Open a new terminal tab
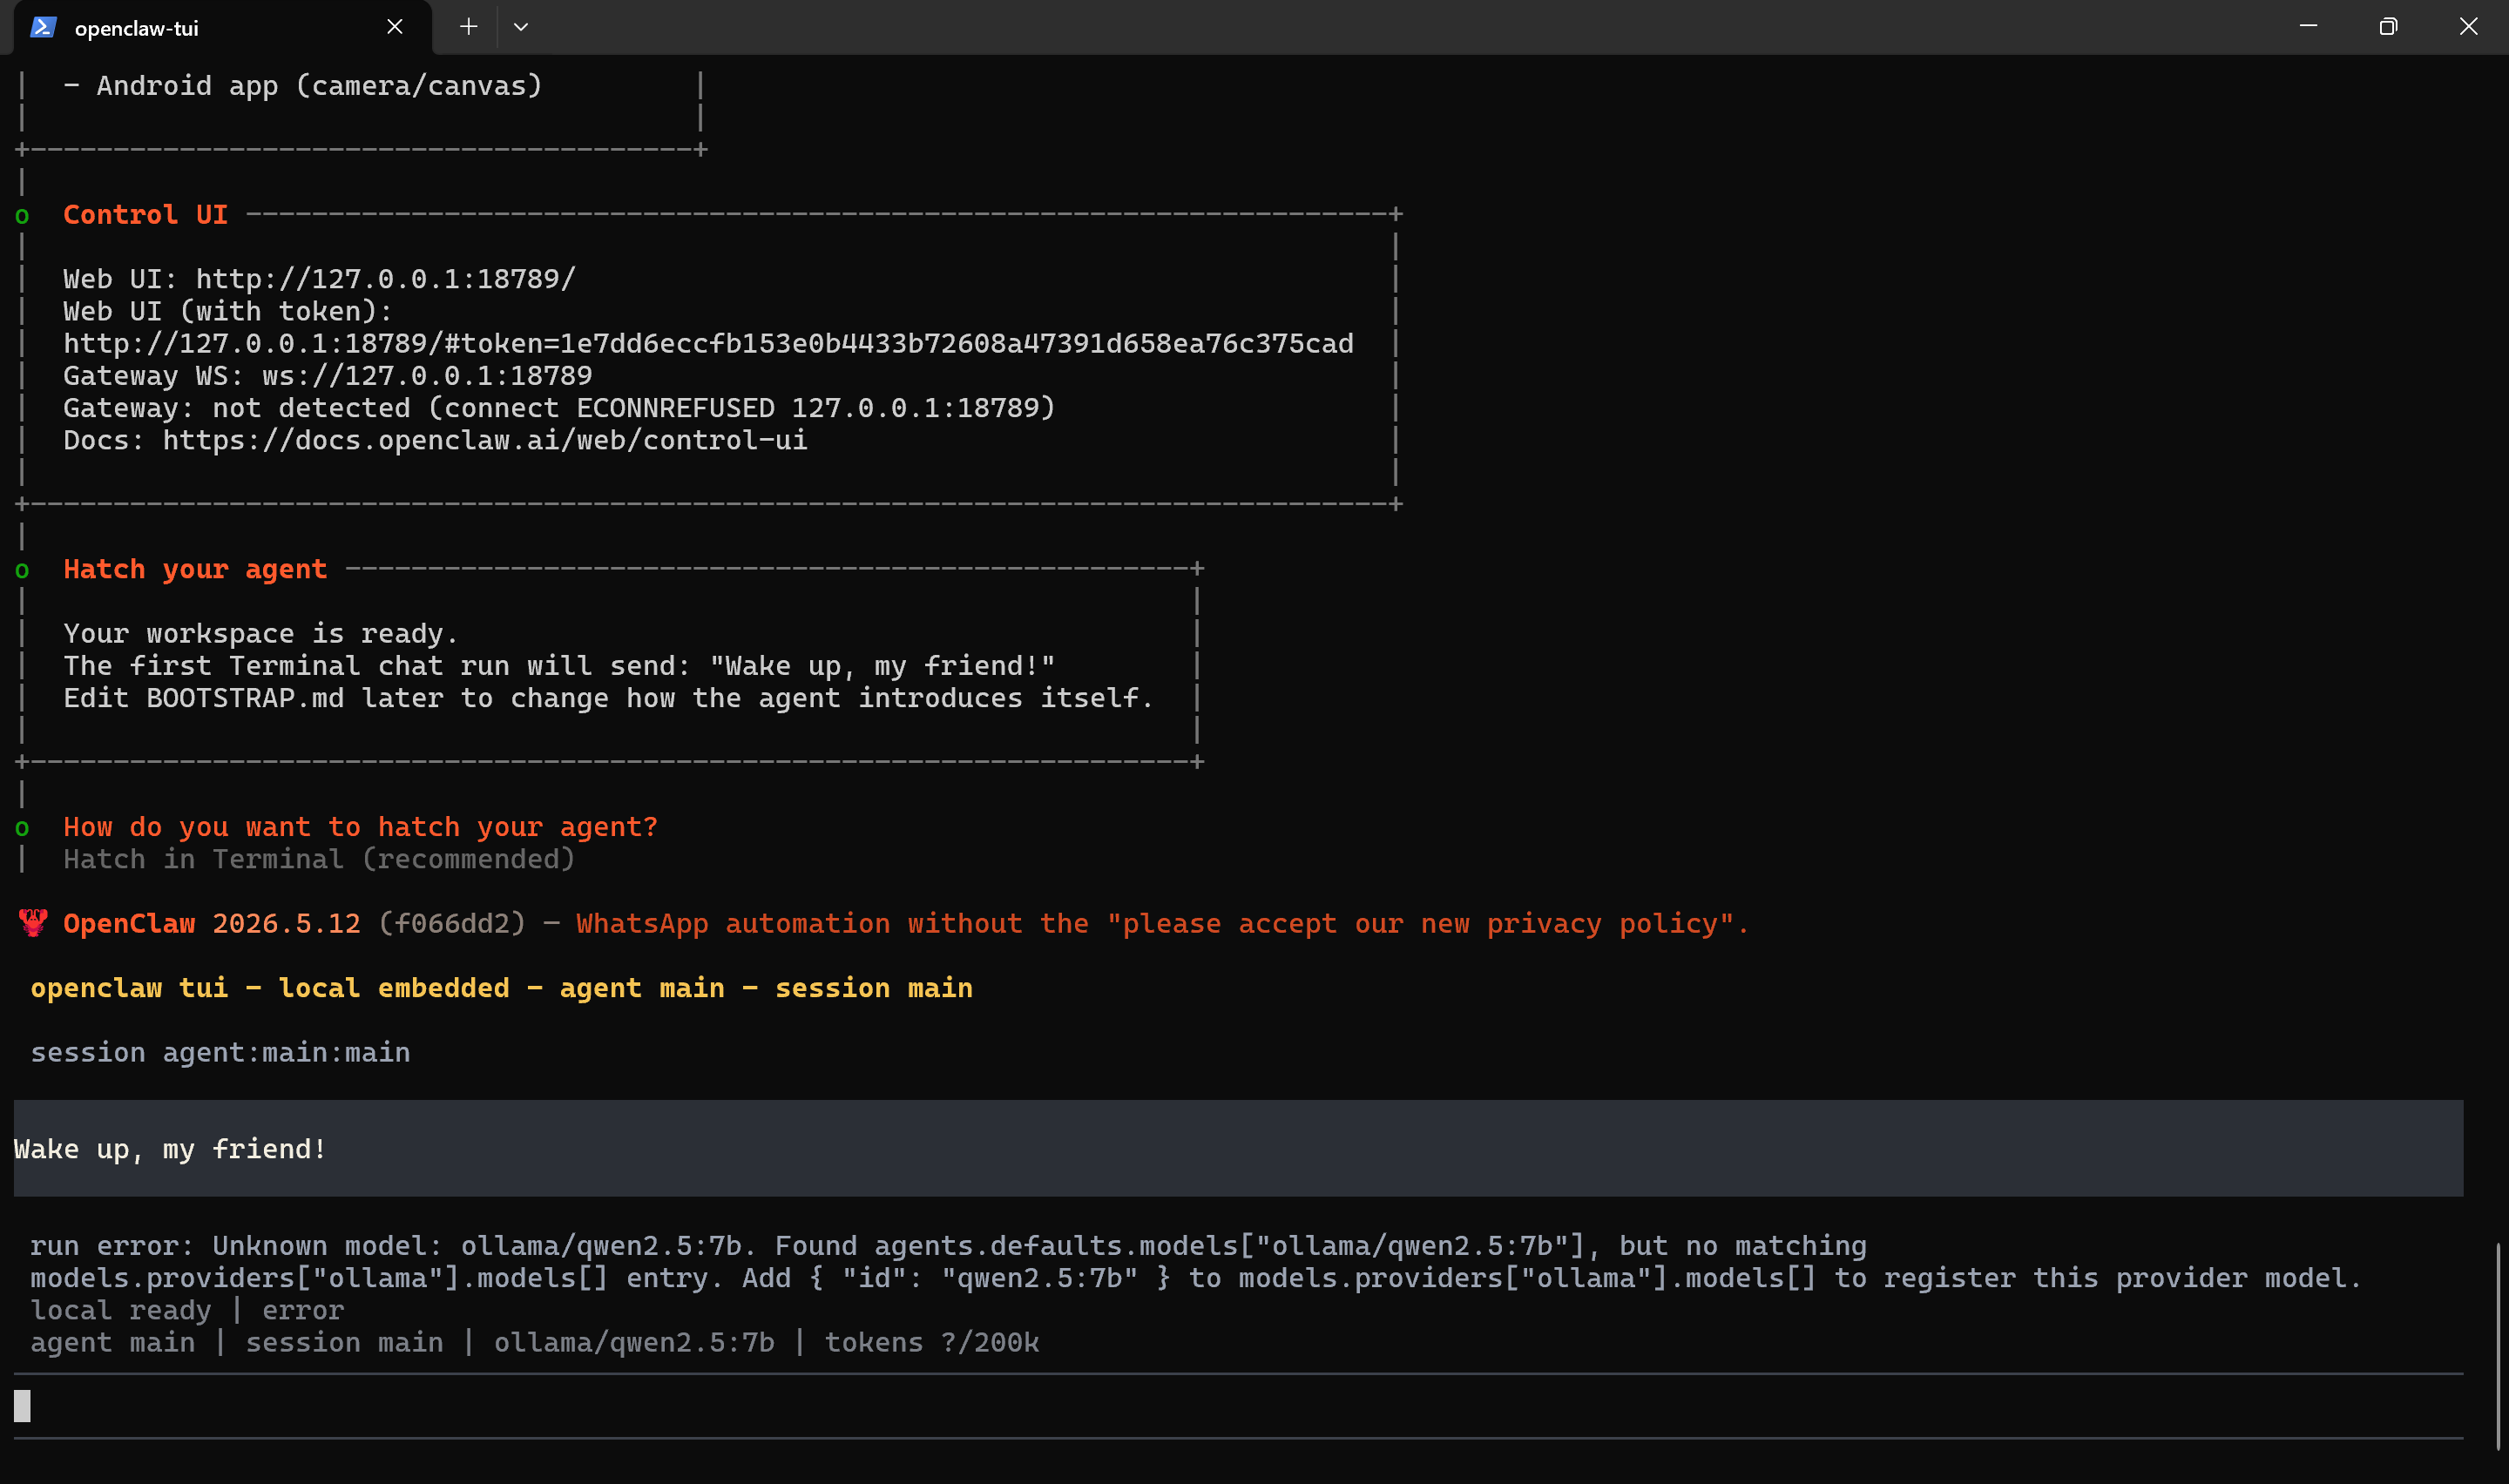The width and height of the screenshot is (2509, 1484). pyautogui.click(x=468, y=27)
